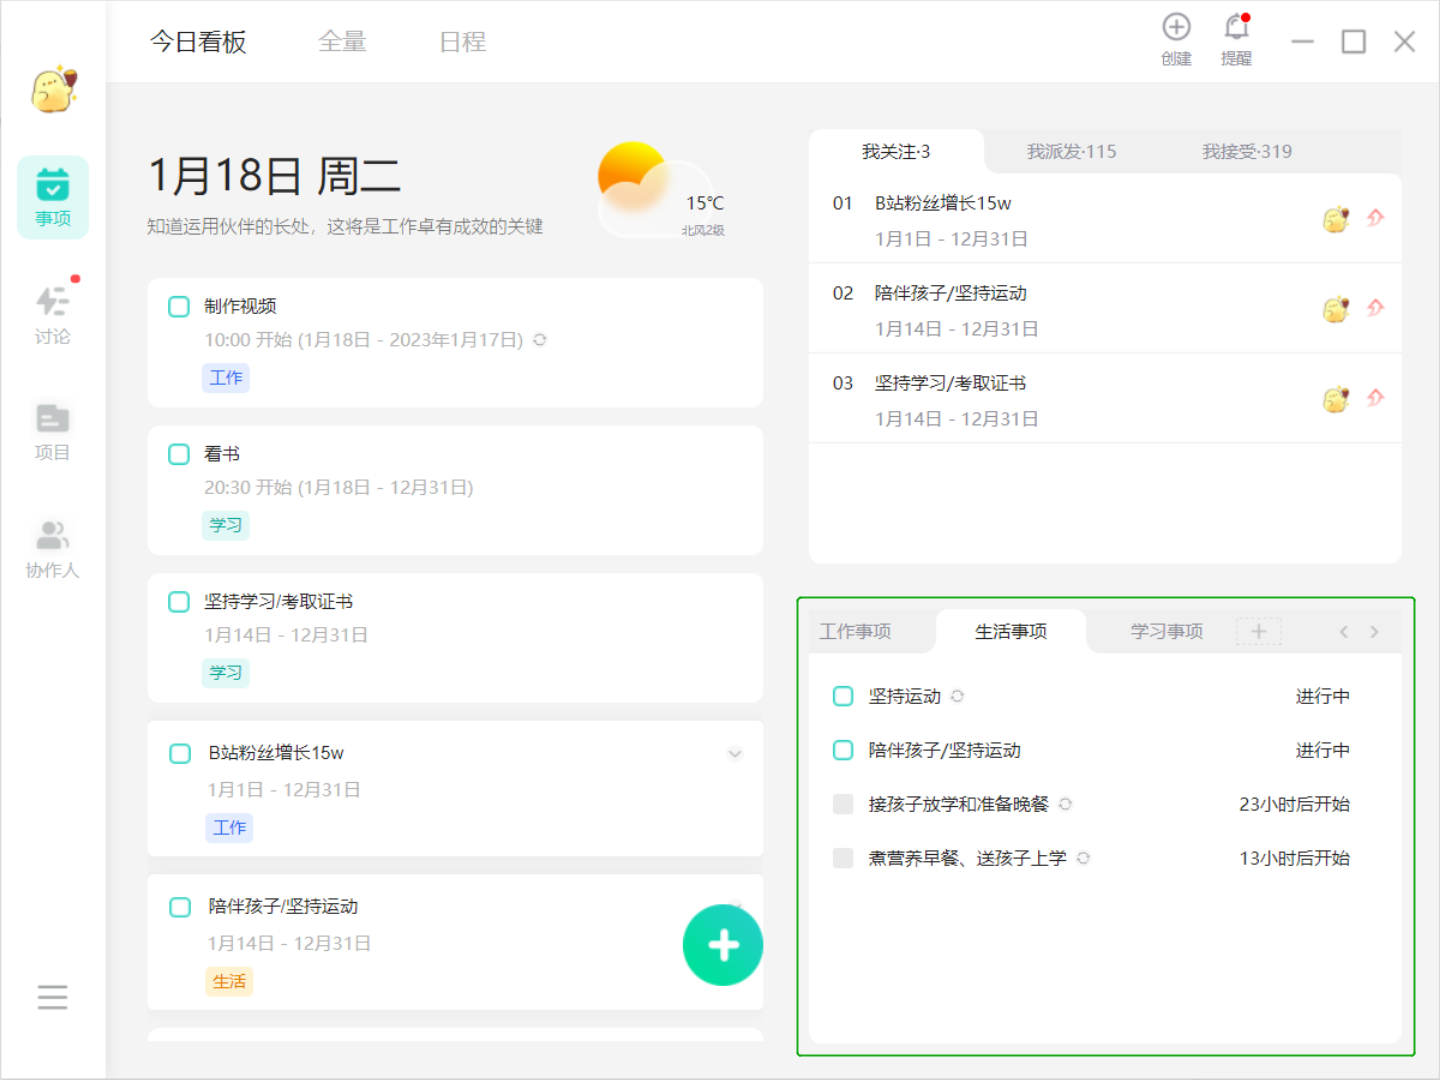This screenshot has width=1440, height=1080.
Task: Click the chick avatar at top of sidebar
Action: (54, 90)
